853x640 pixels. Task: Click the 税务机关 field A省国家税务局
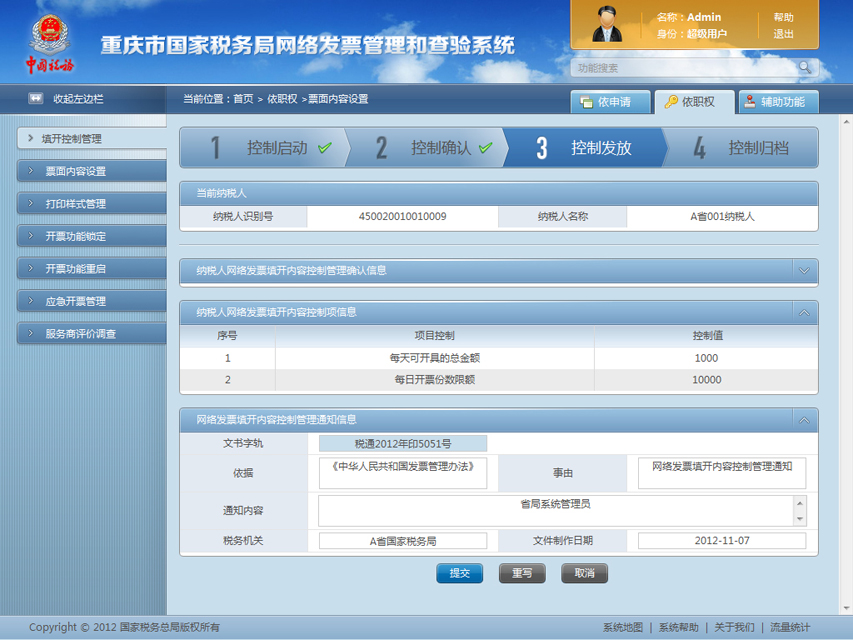pos(403,541)
